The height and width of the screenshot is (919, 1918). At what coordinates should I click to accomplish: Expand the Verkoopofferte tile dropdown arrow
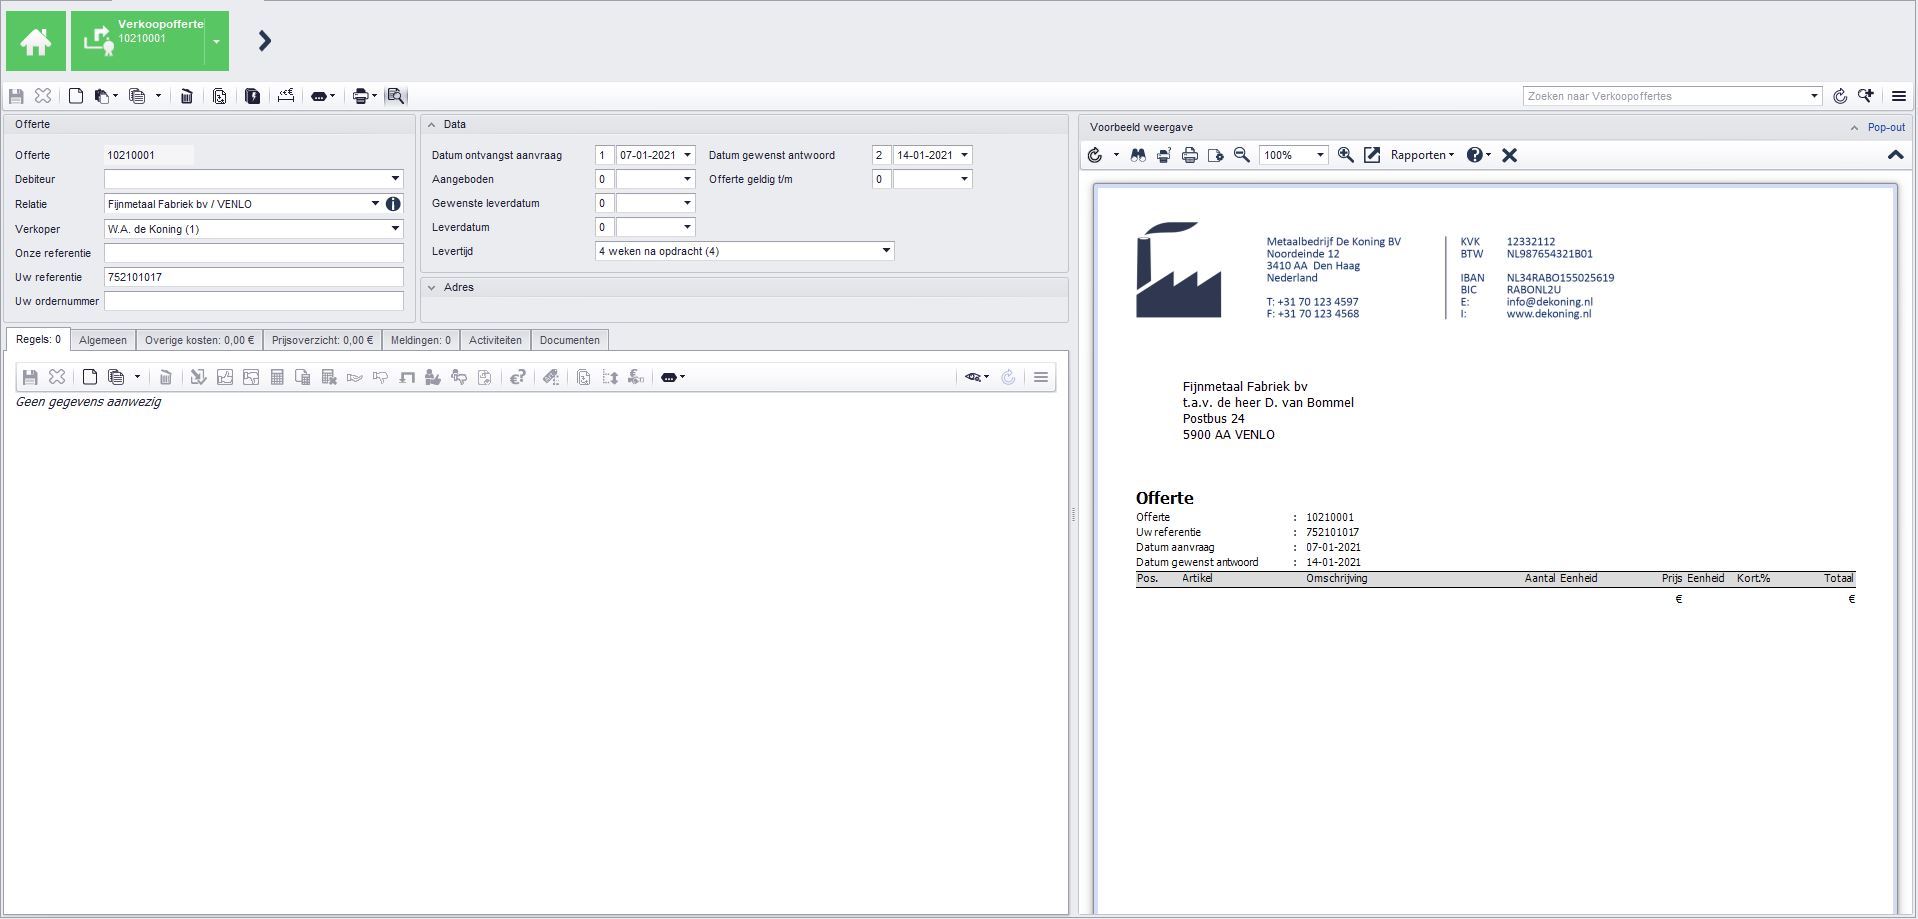point(217,41)
